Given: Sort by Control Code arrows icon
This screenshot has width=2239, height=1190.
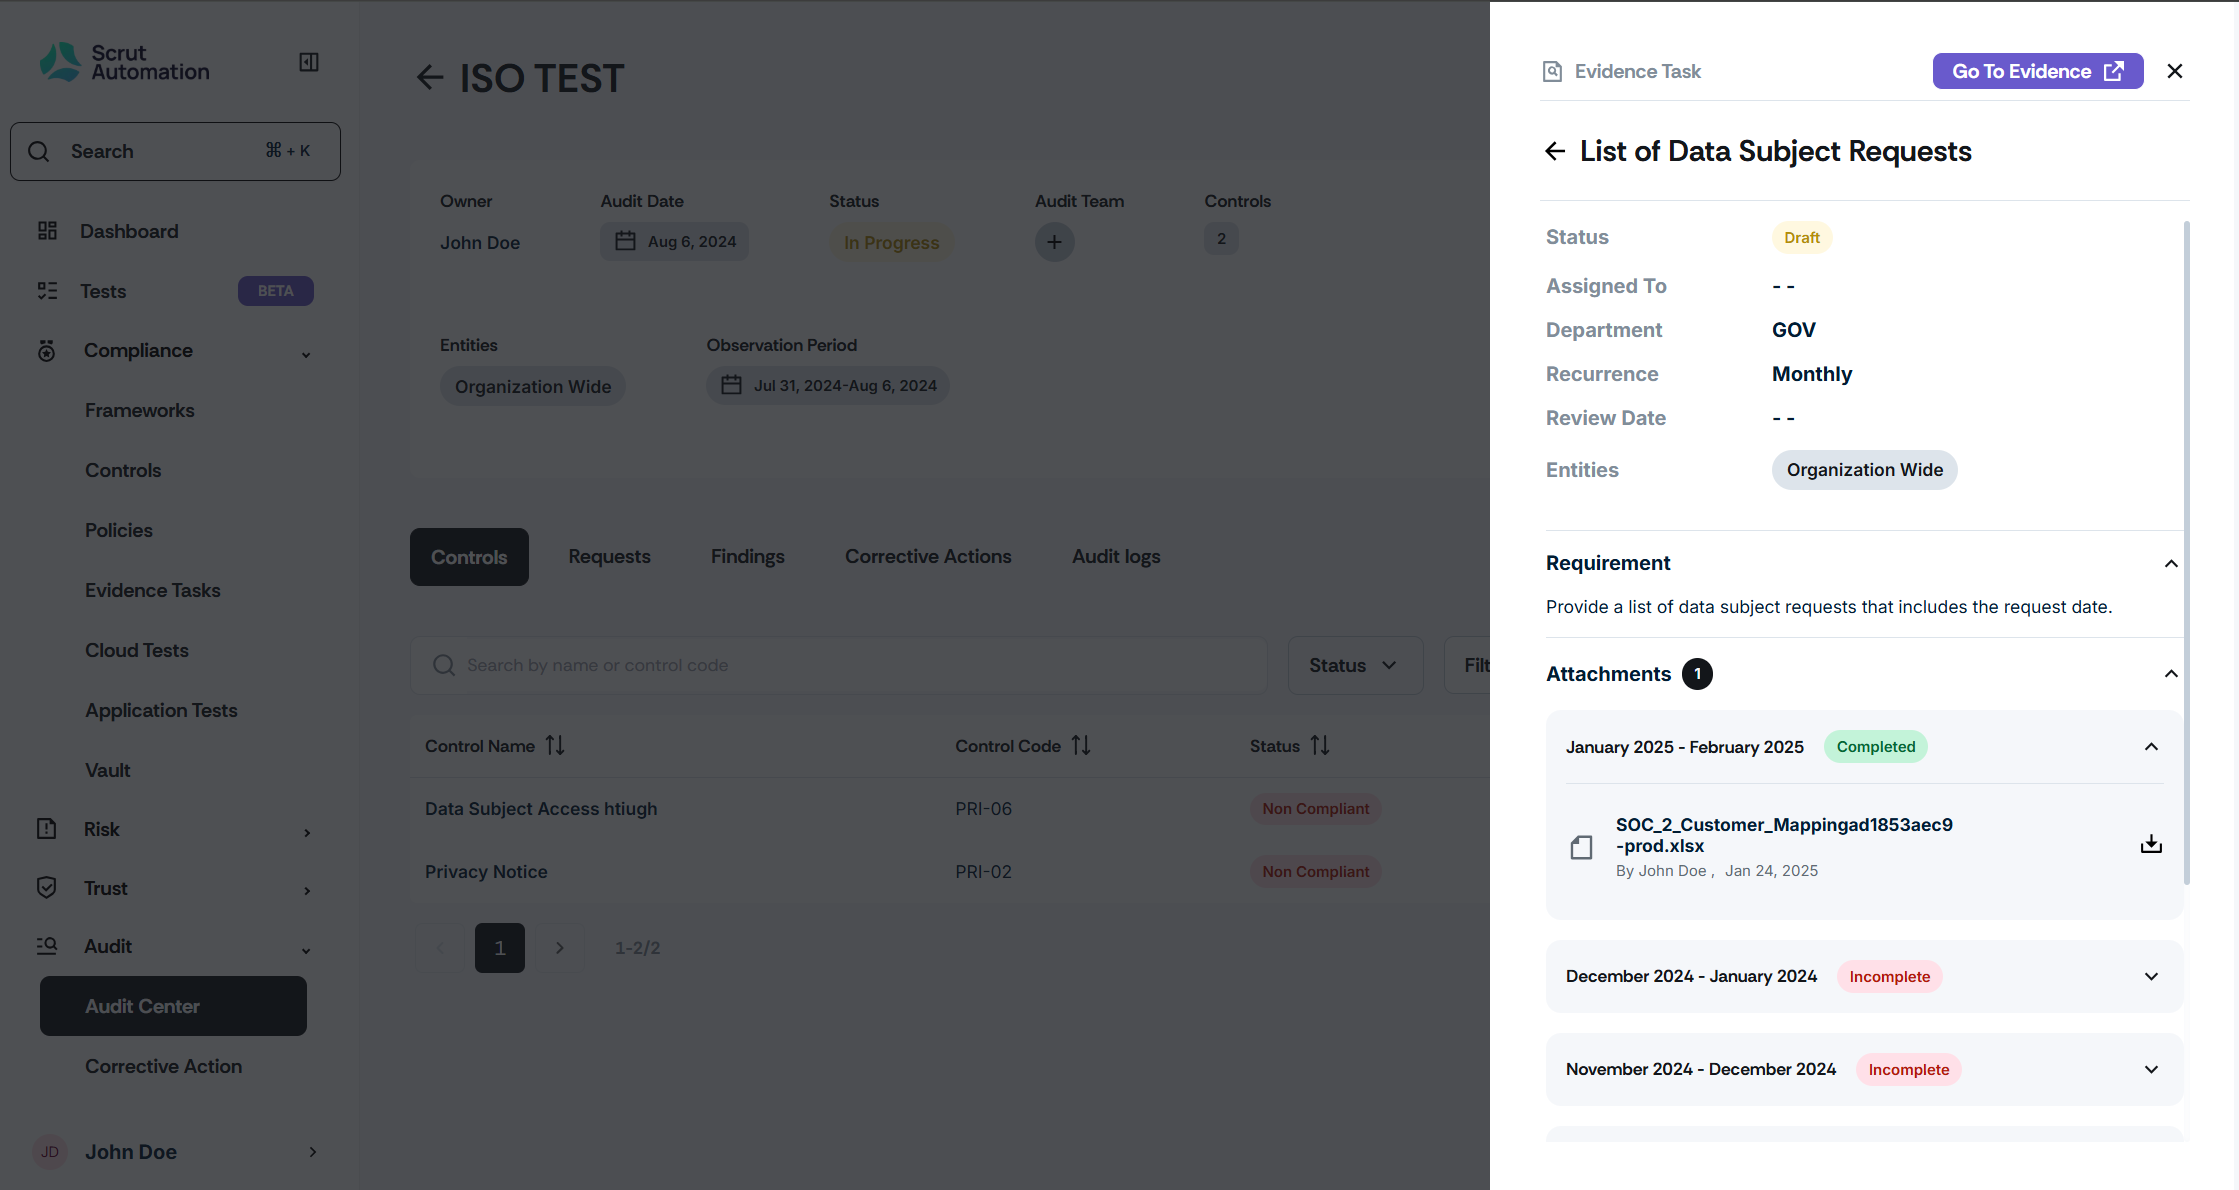Looking at the screenshot, I should pyautogui.click(x=1081, y=745).
